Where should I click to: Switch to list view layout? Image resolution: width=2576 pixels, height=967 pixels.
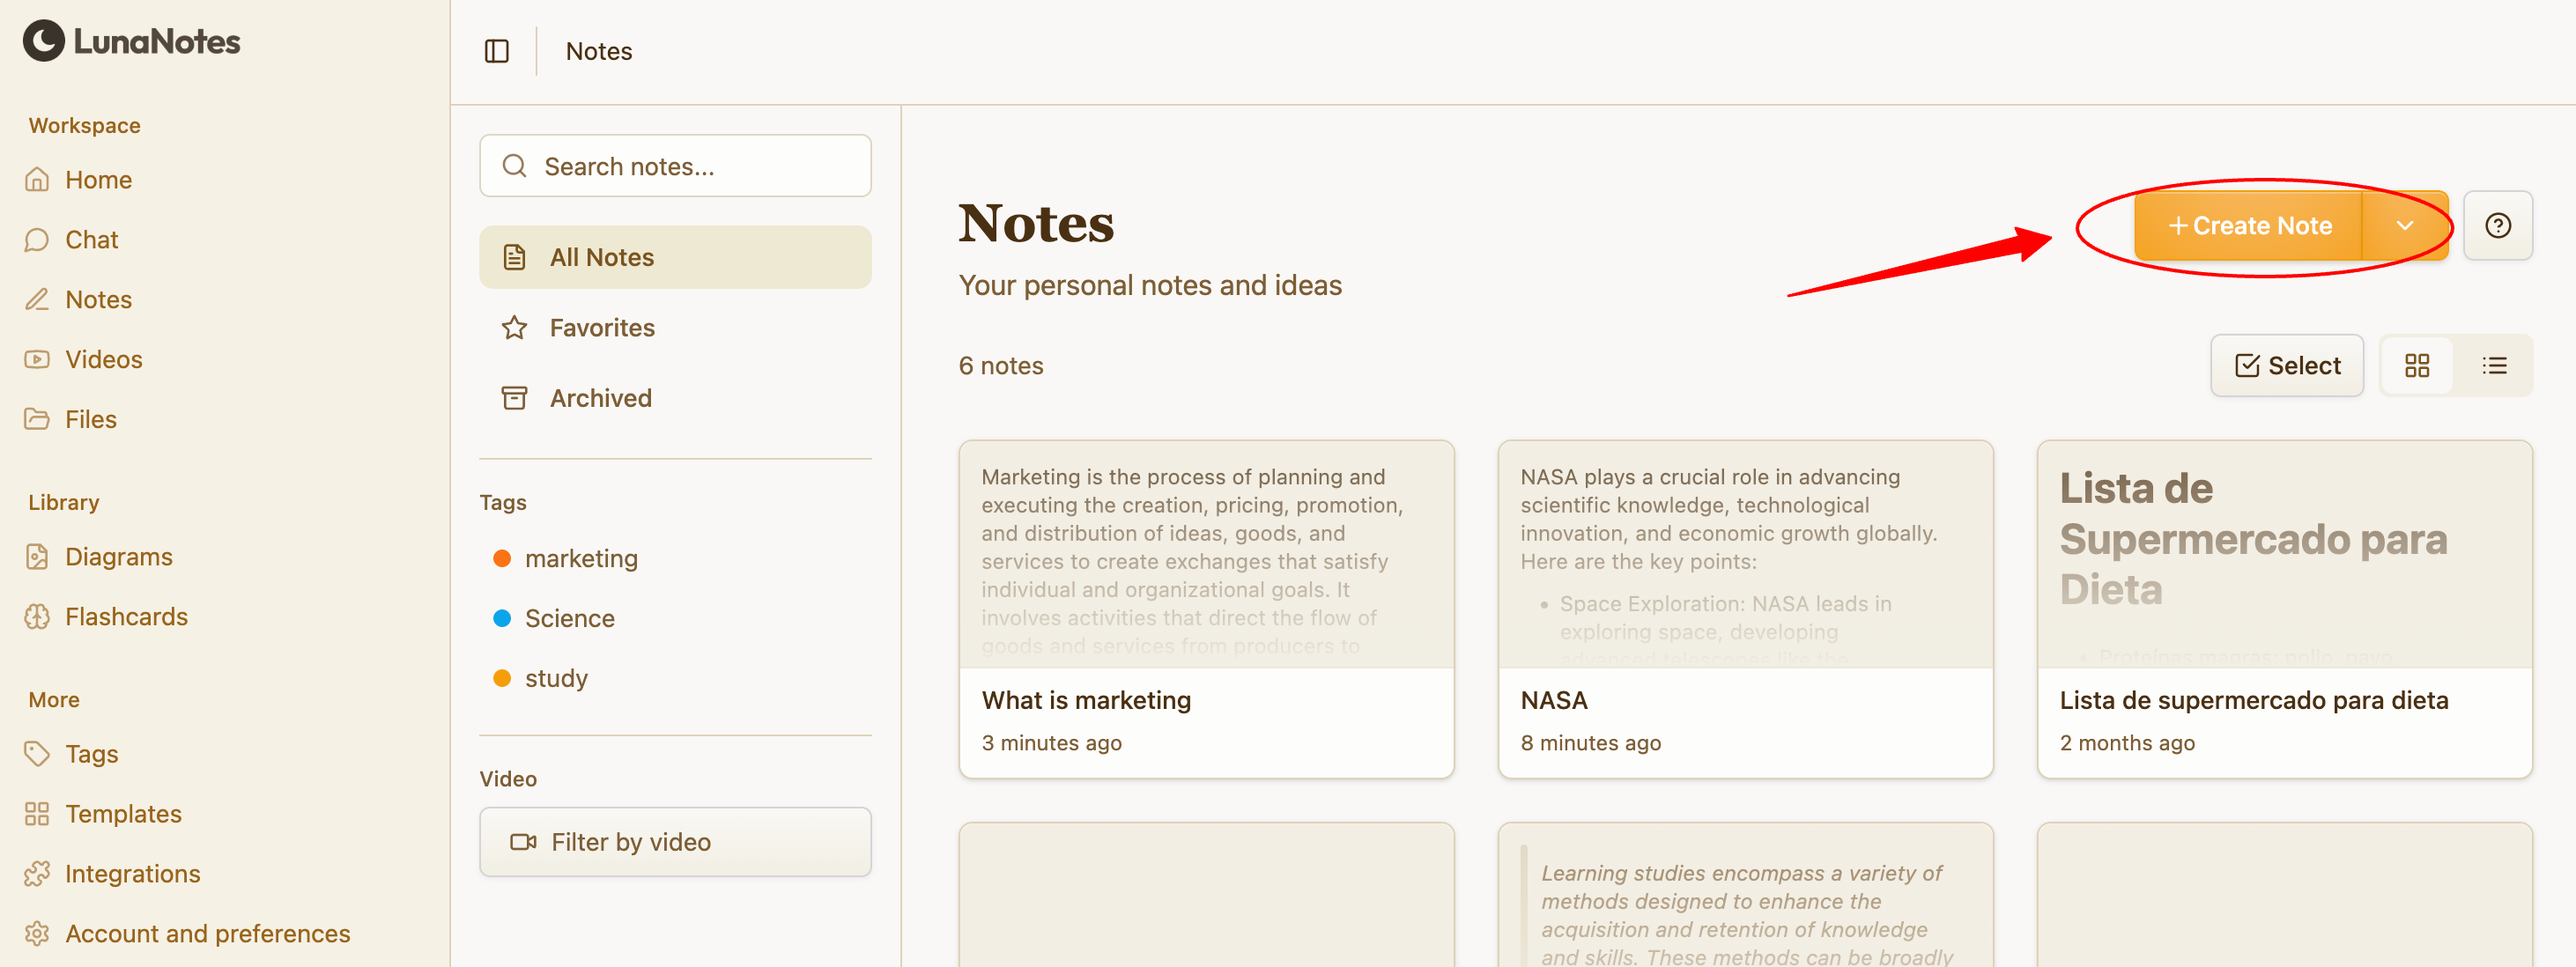[x=2494, y=366]
